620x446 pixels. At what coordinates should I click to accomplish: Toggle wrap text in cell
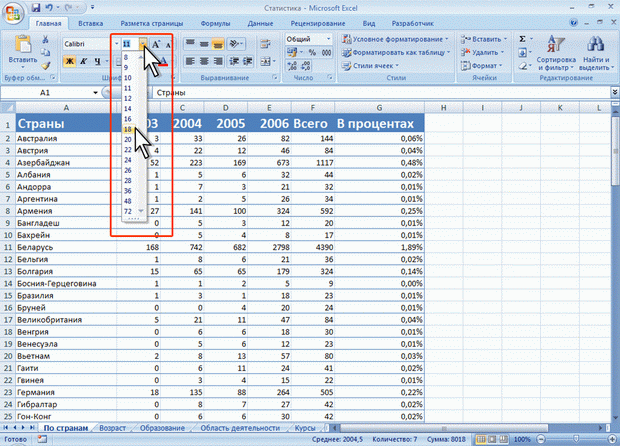265,43
